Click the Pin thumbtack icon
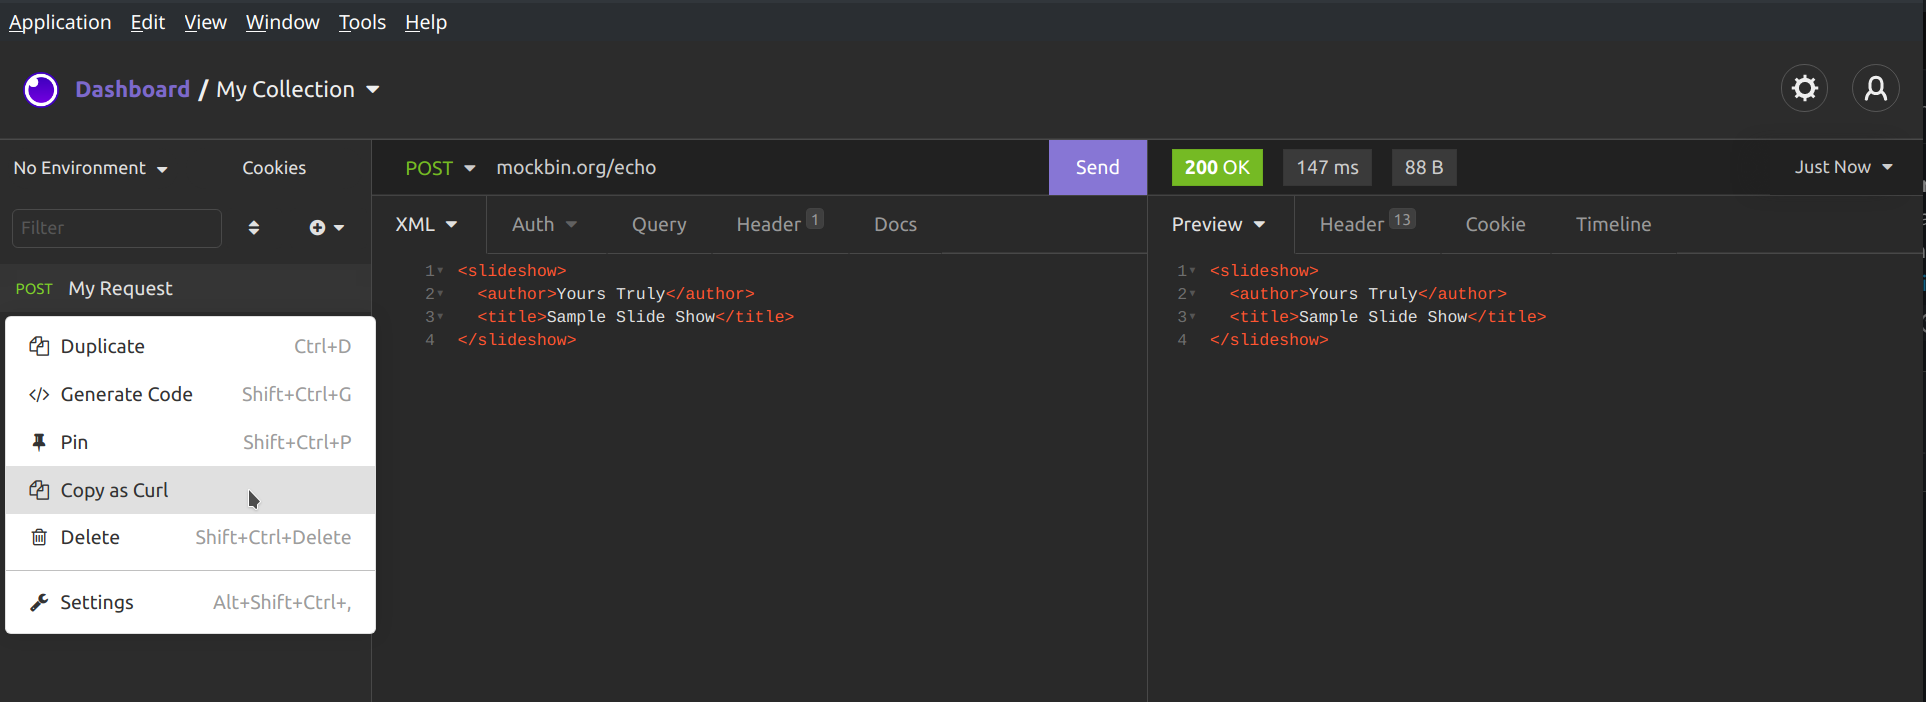The image size is (1926, 702). 39,442
